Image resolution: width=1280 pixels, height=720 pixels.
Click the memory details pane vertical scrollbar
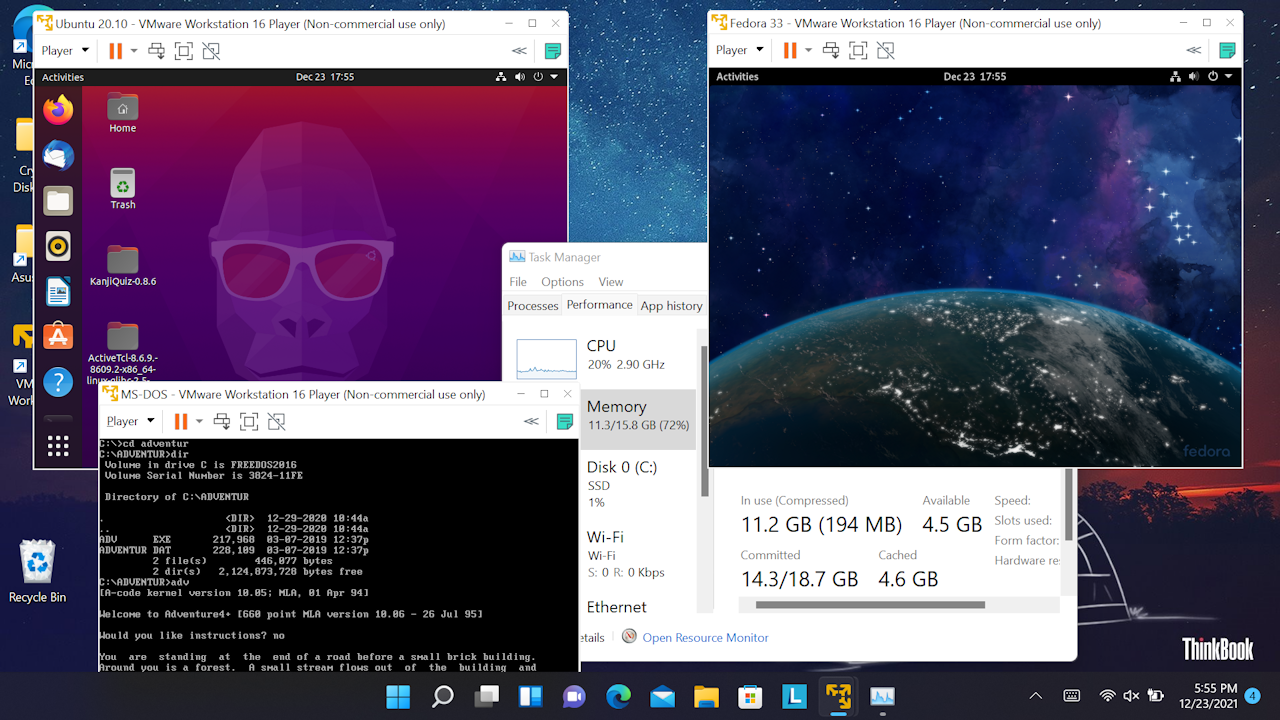pos(1068,505)
